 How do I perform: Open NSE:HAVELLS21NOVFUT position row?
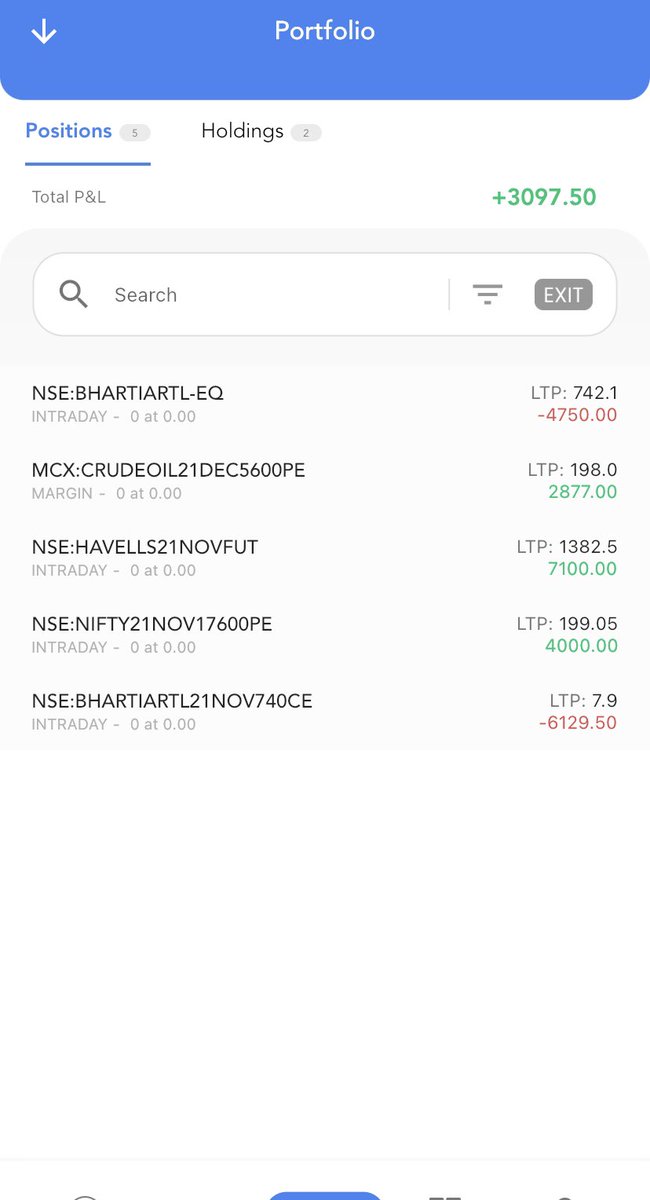point(325,558)
